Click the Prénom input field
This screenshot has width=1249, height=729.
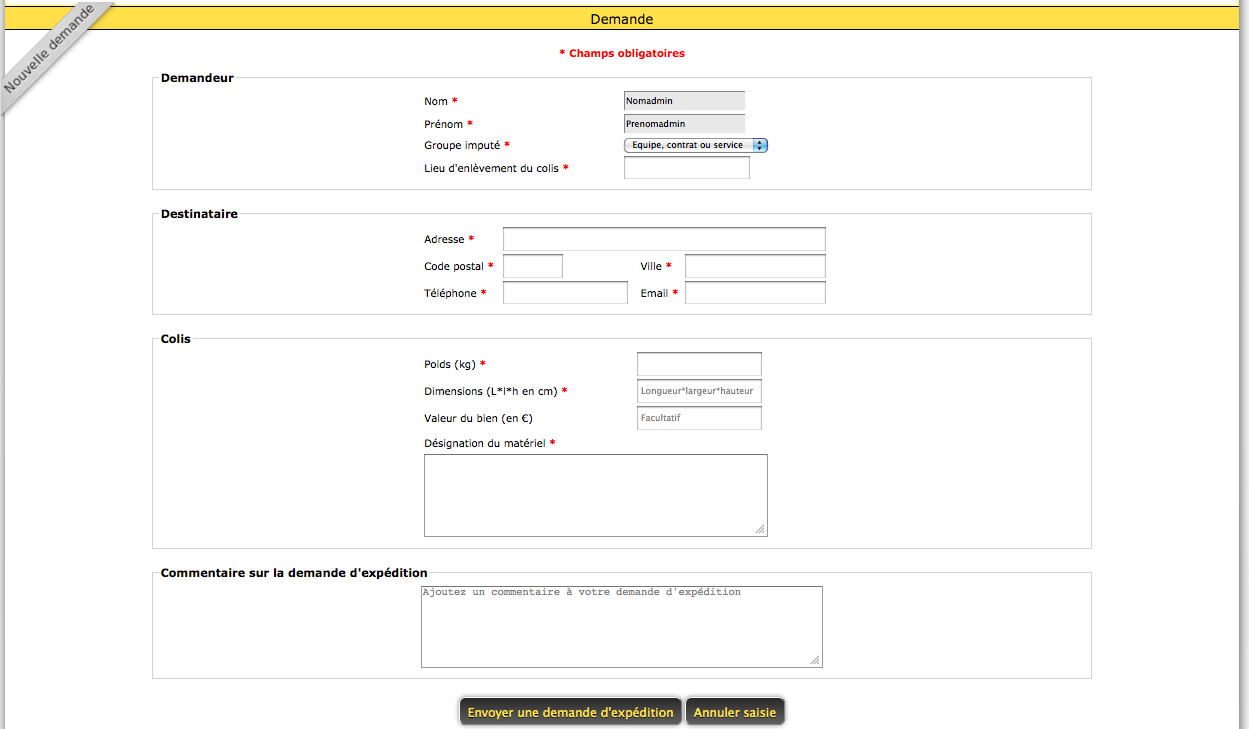coord(684,124)
